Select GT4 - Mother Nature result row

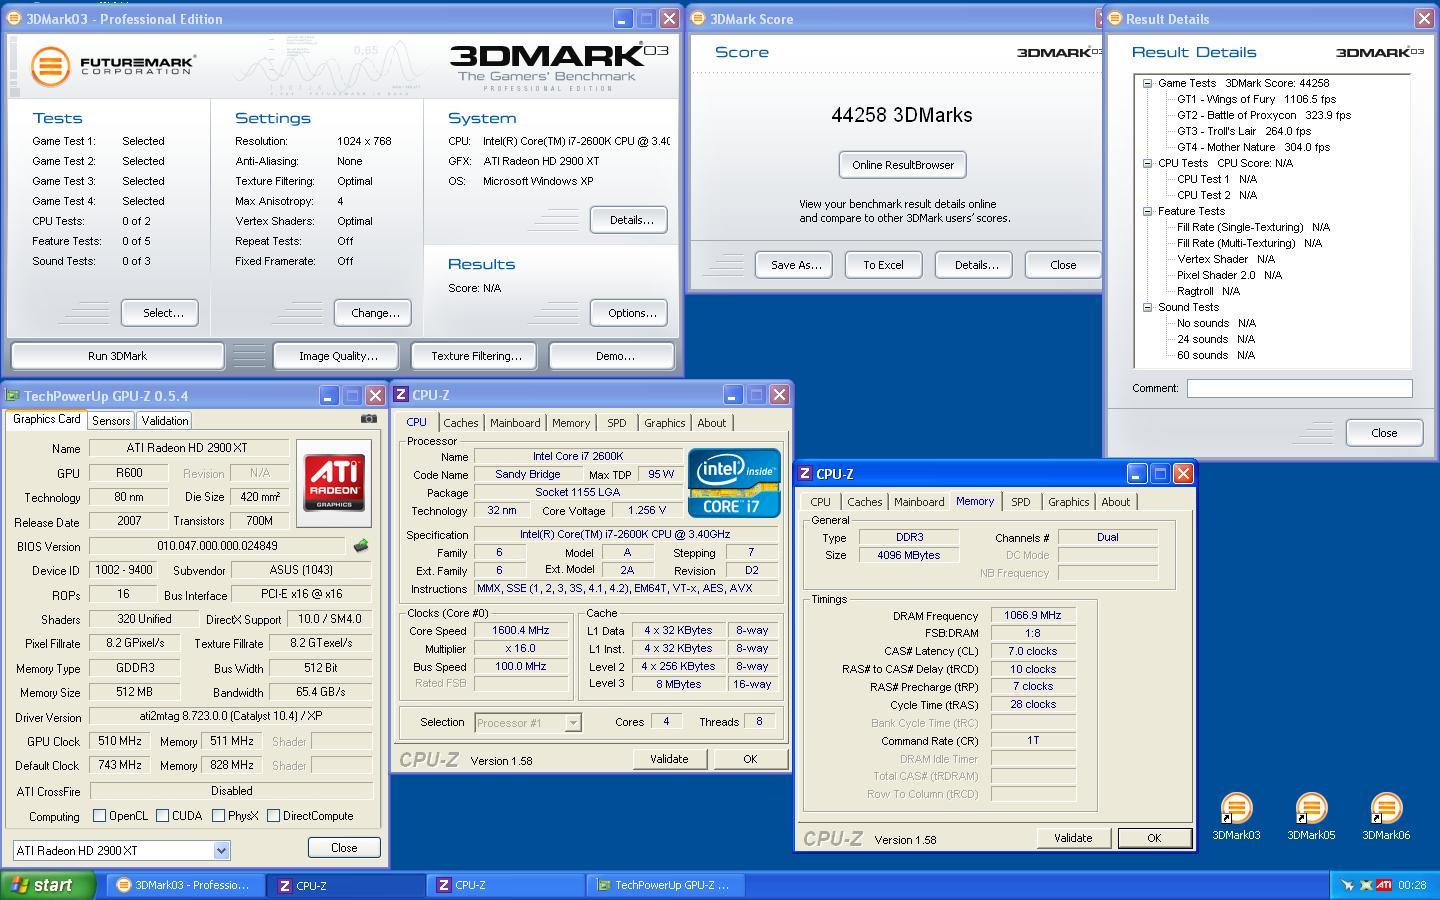pyautogui.click(x=1253, y=147)
